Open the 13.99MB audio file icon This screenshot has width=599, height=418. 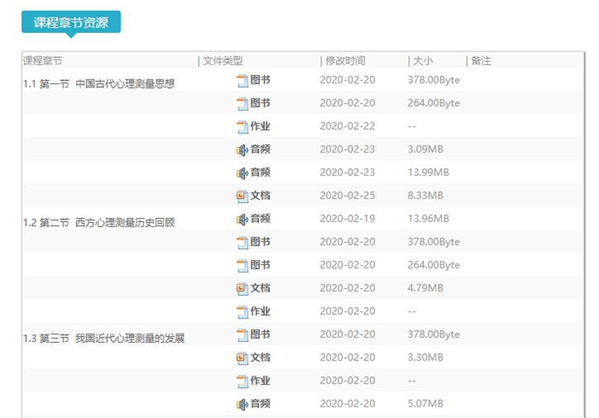tap(242, 173)
